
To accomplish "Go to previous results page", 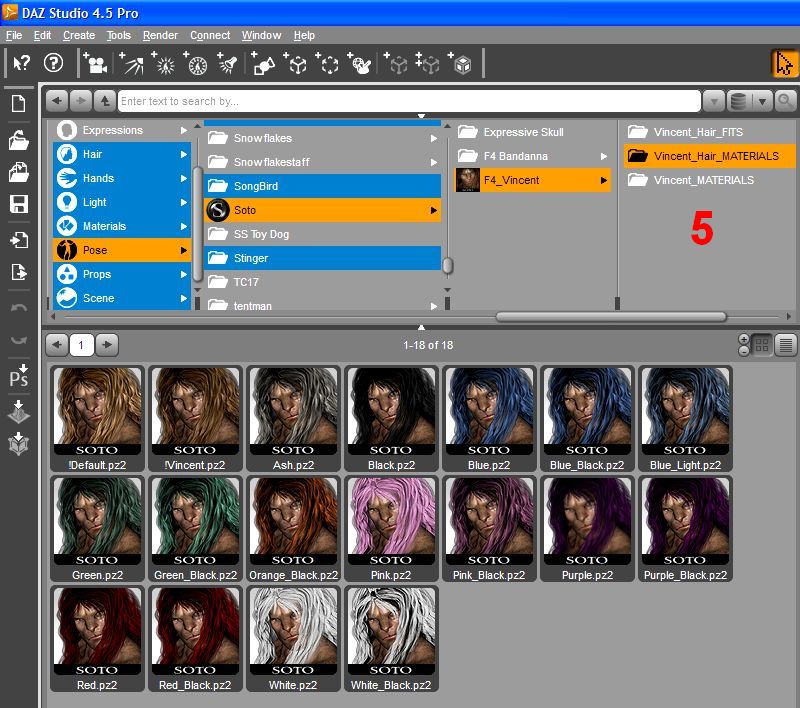I will coord(57,345).
